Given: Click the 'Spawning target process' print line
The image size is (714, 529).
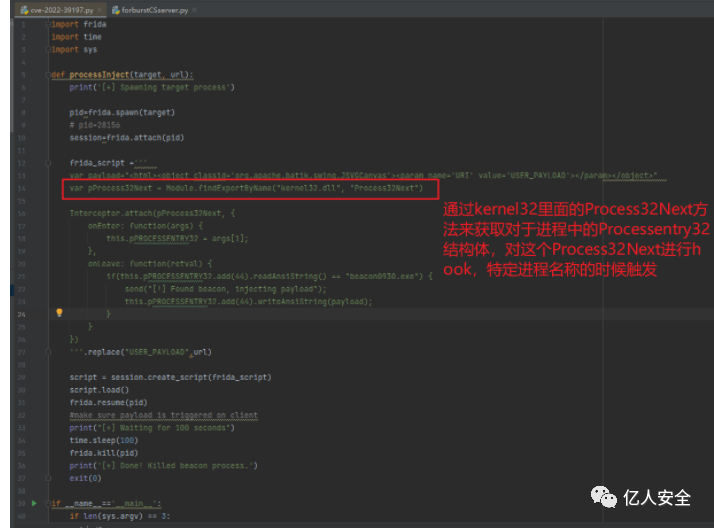Looking at the screenshot, I should point(152,87).
